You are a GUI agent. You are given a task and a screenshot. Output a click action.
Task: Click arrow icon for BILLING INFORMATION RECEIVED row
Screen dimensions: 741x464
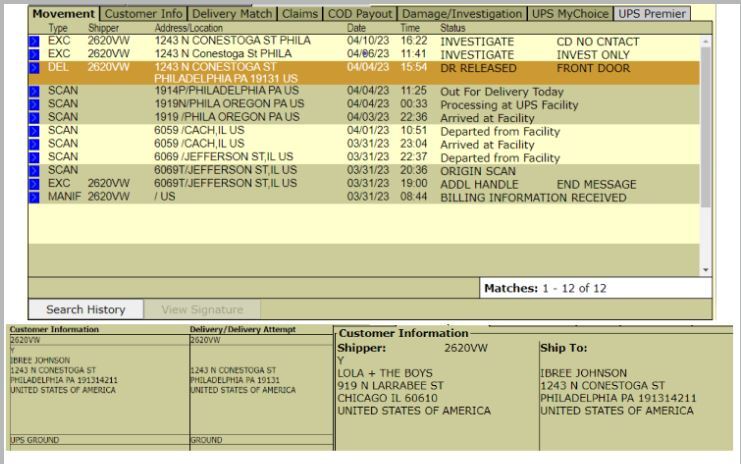(x=34, y=197)
